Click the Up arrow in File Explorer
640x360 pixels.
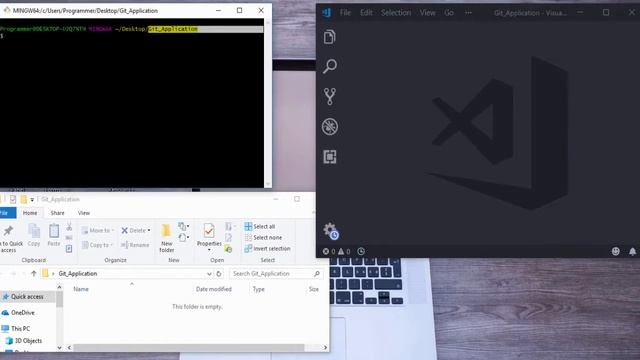coord(34,273)
